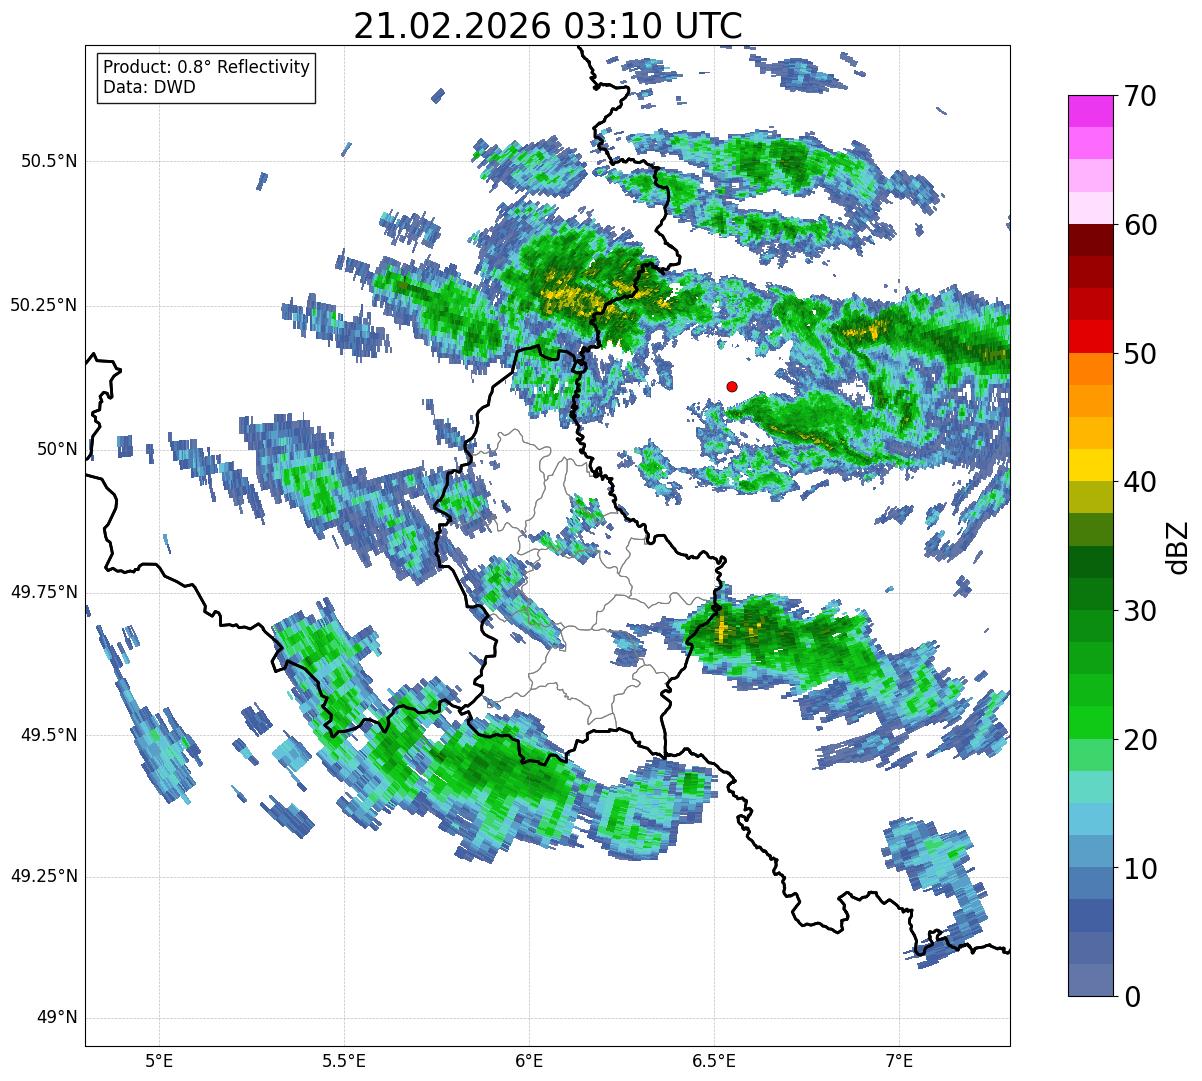Image resolution: width=1202 pixels, height=1081 pixels.
Task: Click the colorbar tick value 10
Action: tap(1140, 869)
